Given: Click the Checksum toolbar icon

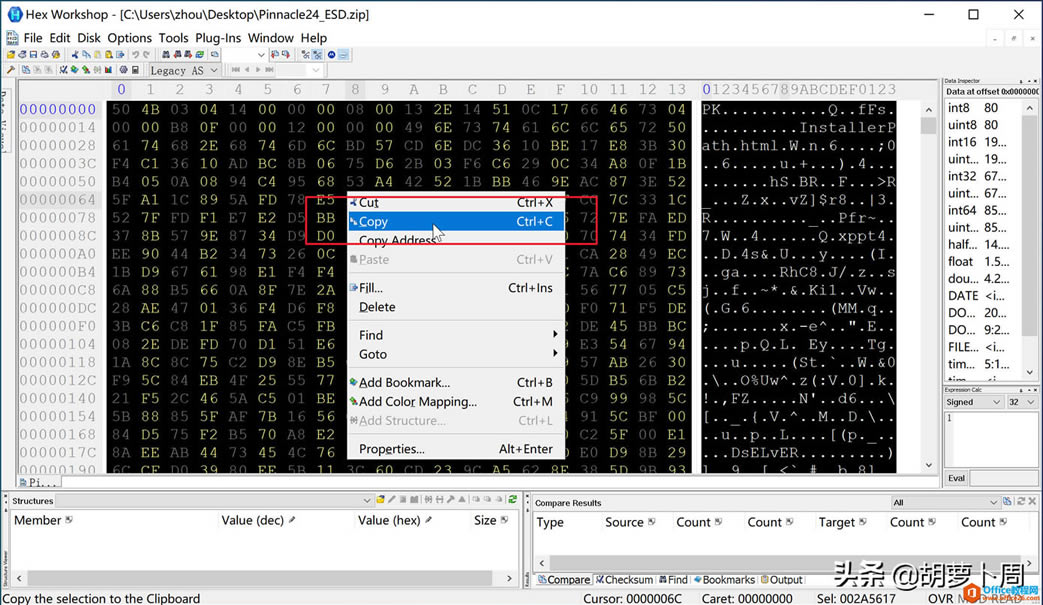Looking at the screenshot, I should click(63, 70).
